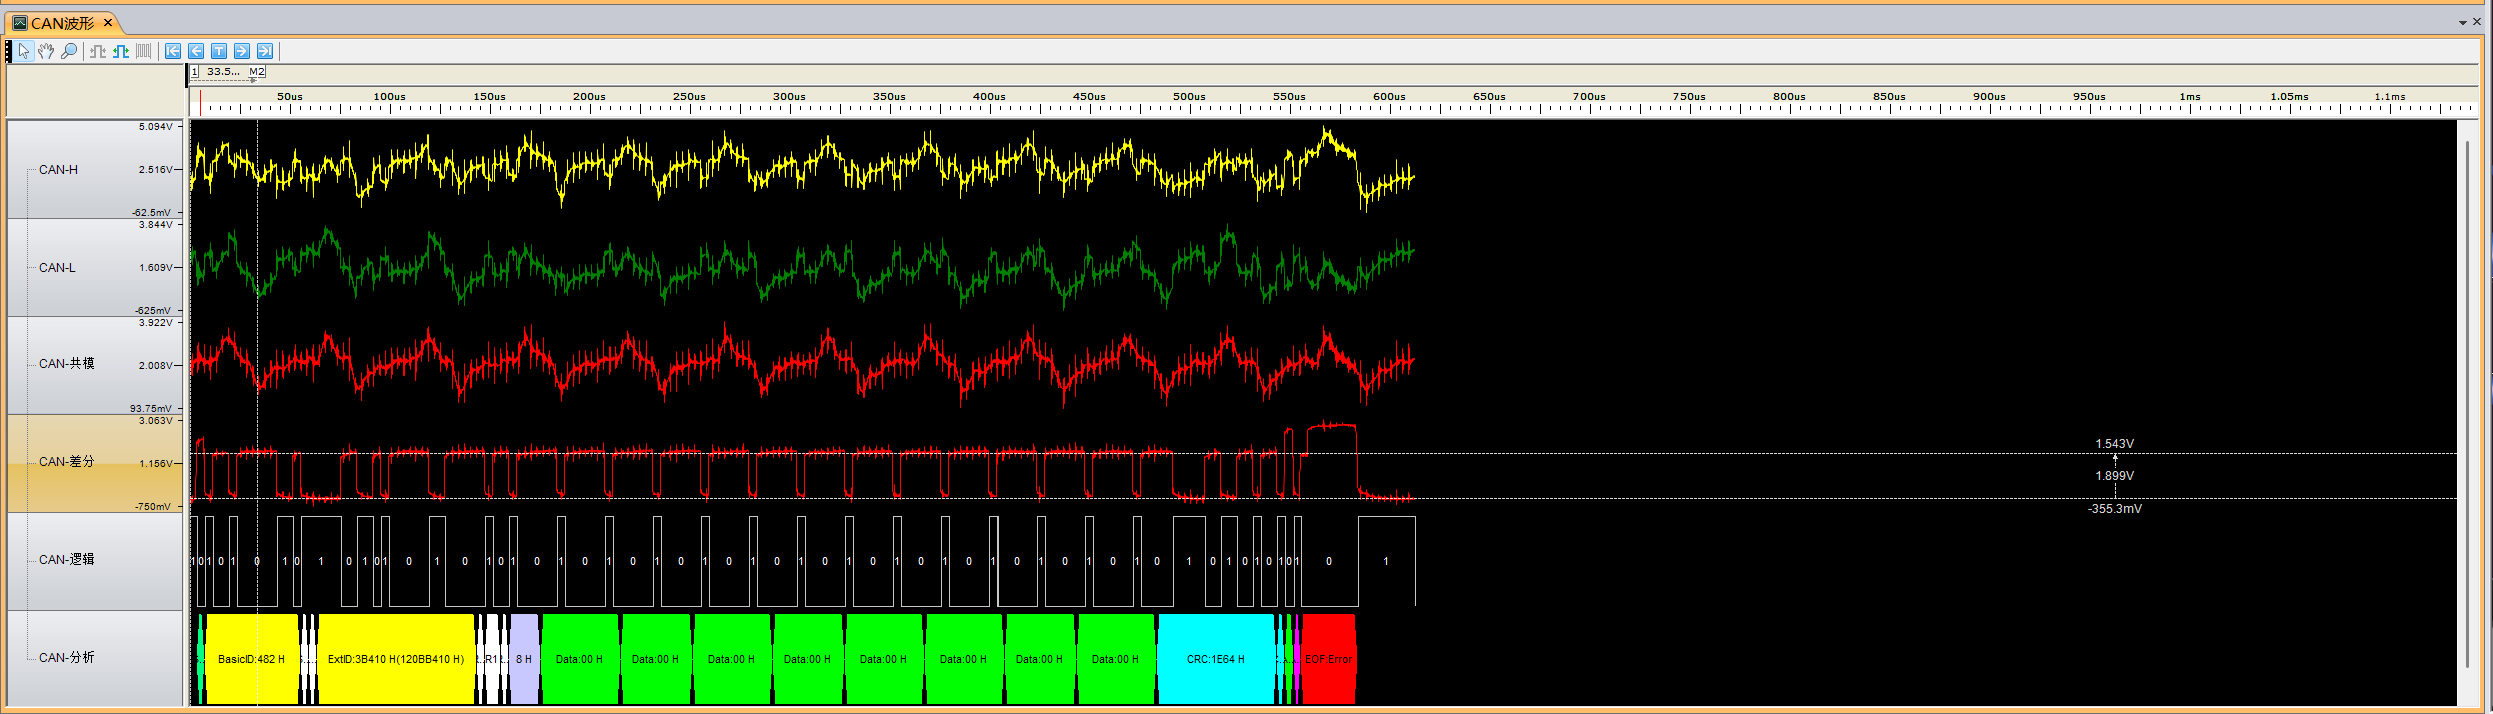Click the 1.899V delta measurement label
The width and height of the screenshot is (2493, 714).
(x=2114, y=476)
